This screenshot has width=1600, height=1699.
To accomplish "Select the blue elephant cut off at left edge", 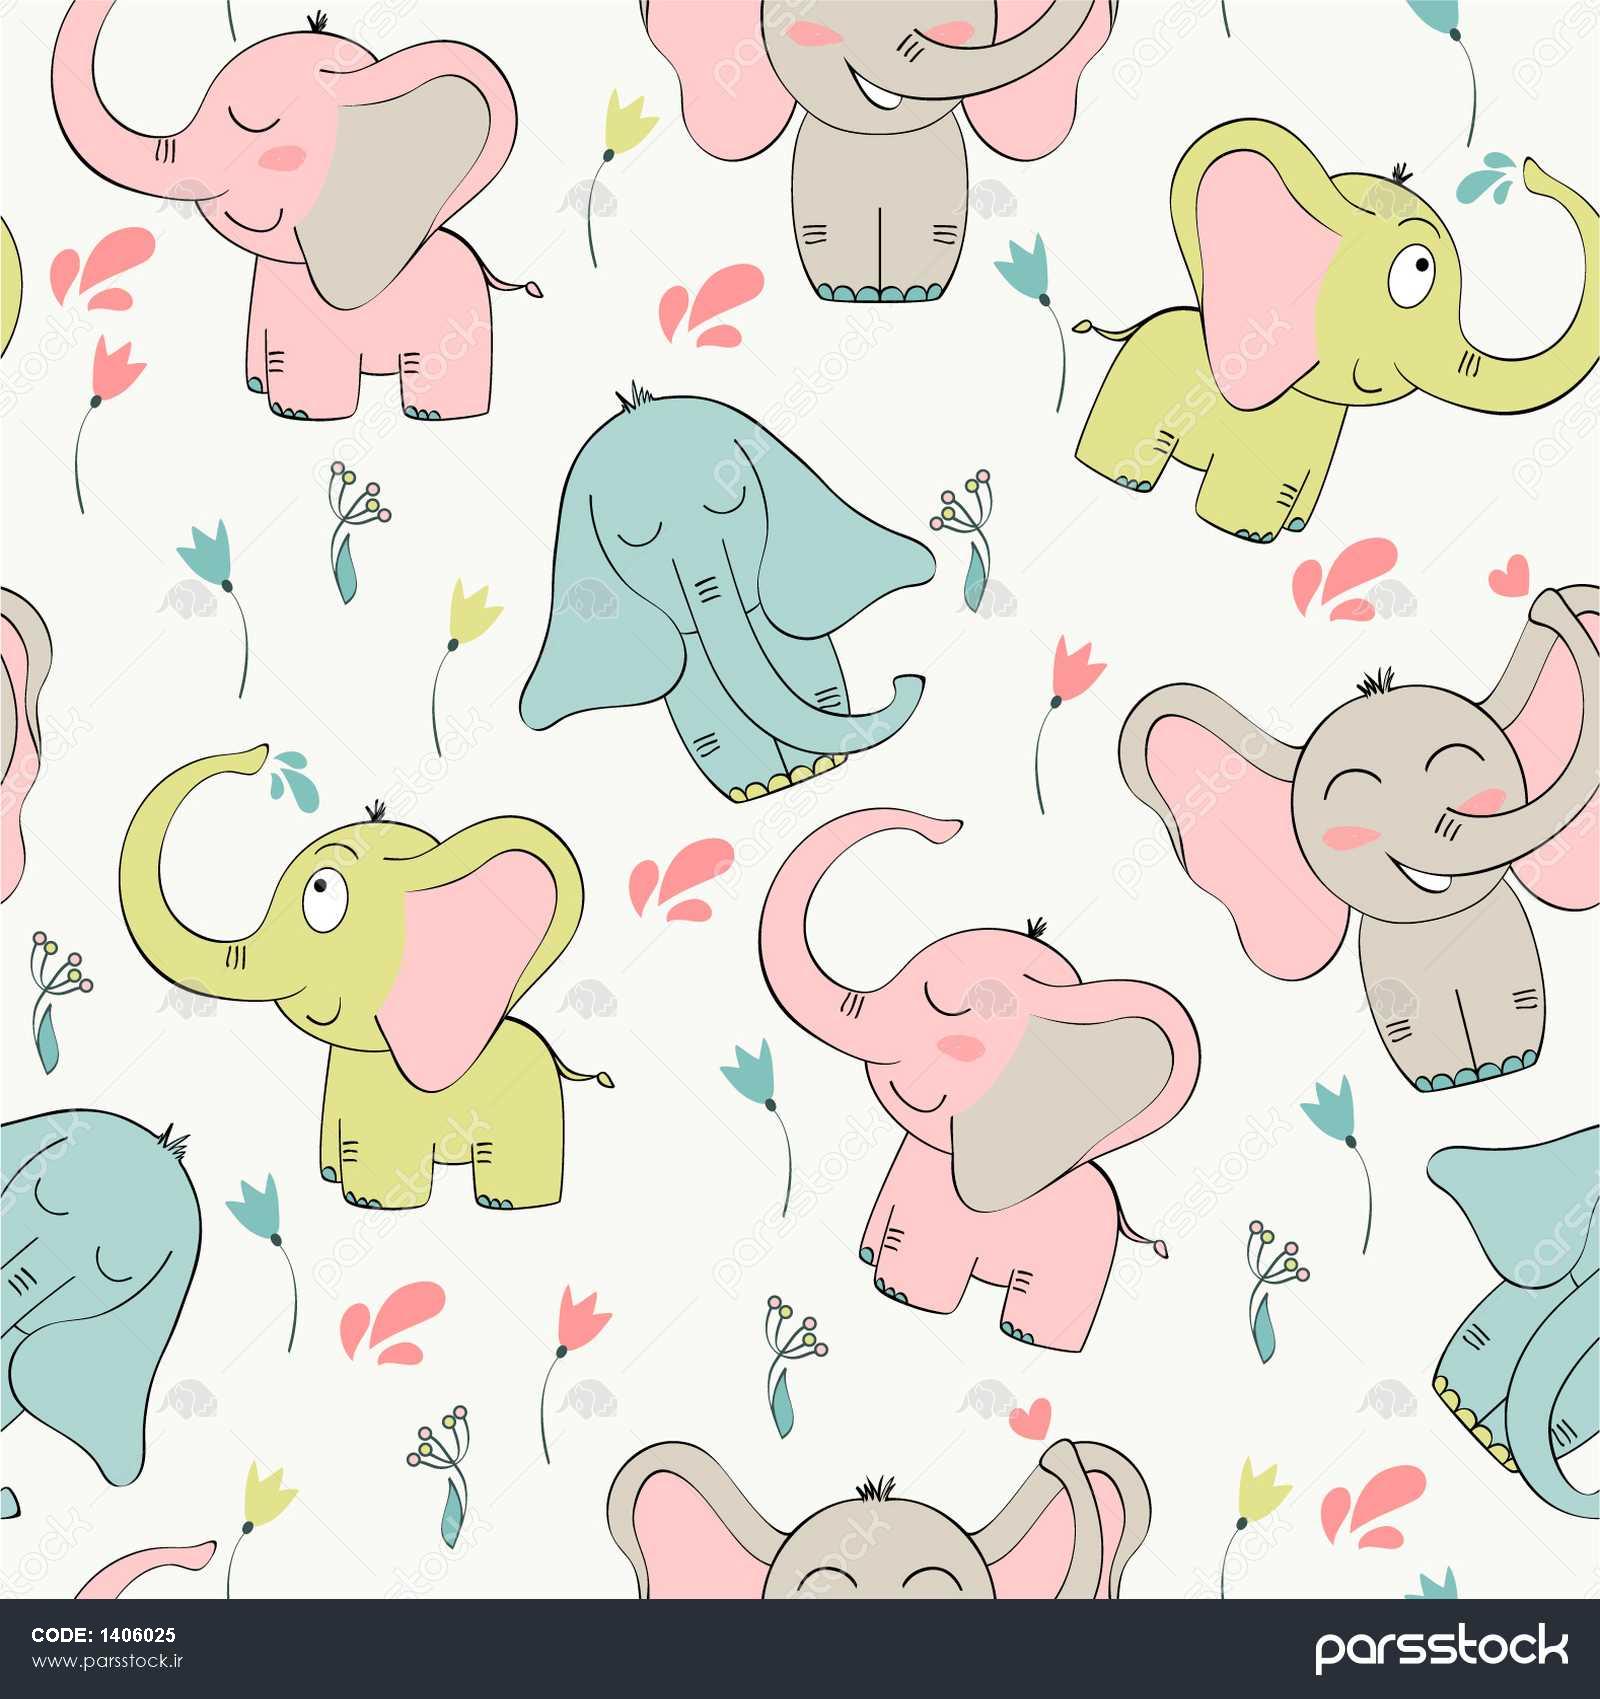I will (80, 1290).
